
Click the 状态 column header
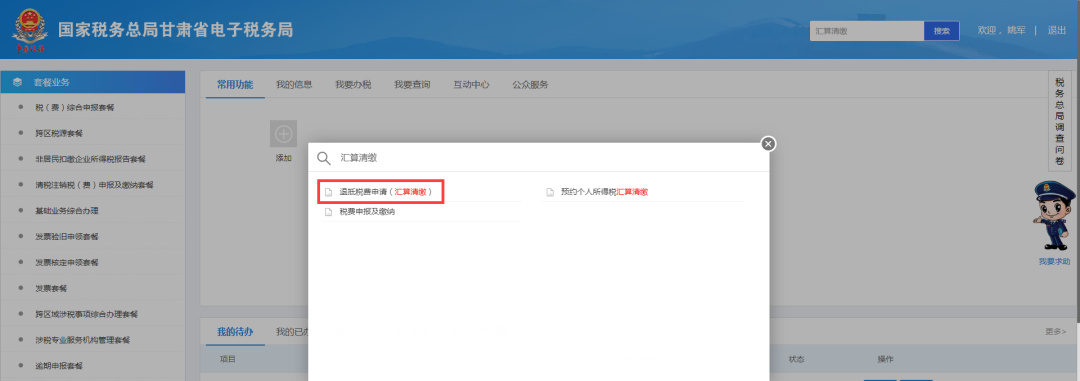click(x=797, y=360)
